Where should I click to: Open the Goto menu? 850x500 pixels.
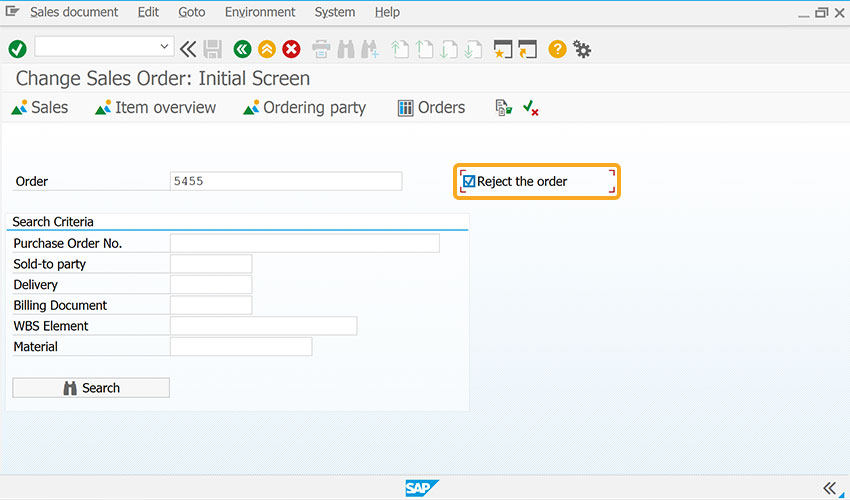tap(192, 12)
